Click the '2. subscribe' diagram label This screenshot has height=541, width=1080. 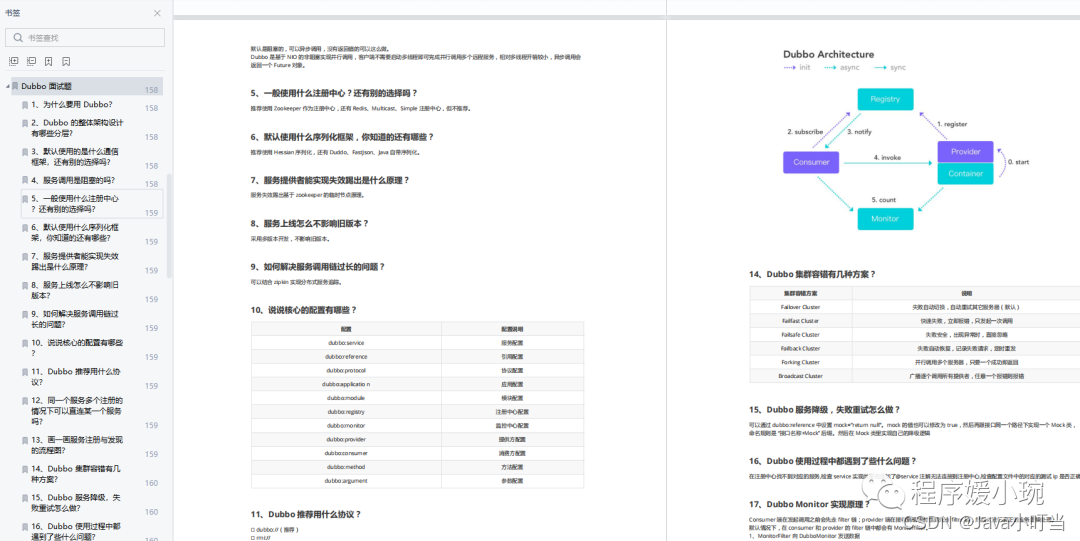pos(805,132)
